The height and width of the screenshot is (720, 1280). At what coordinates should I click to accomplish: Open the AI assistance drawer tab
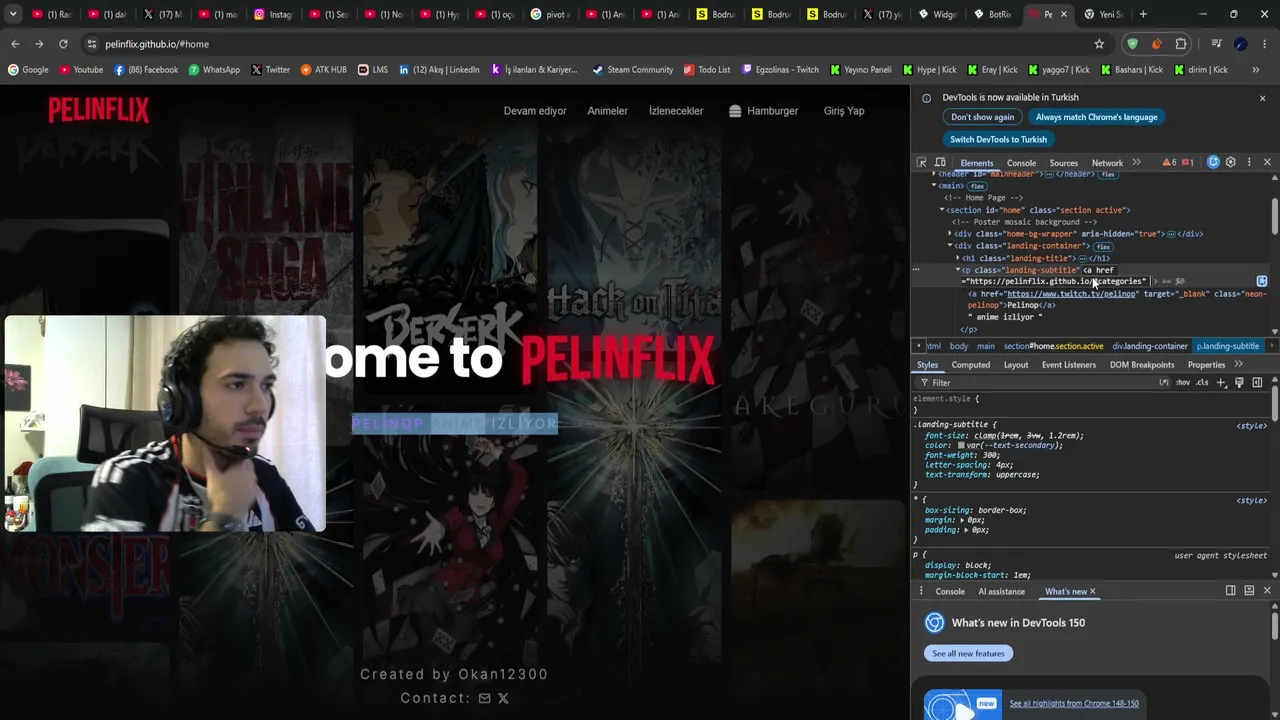pyautogui.click(x=1001, y=591)
